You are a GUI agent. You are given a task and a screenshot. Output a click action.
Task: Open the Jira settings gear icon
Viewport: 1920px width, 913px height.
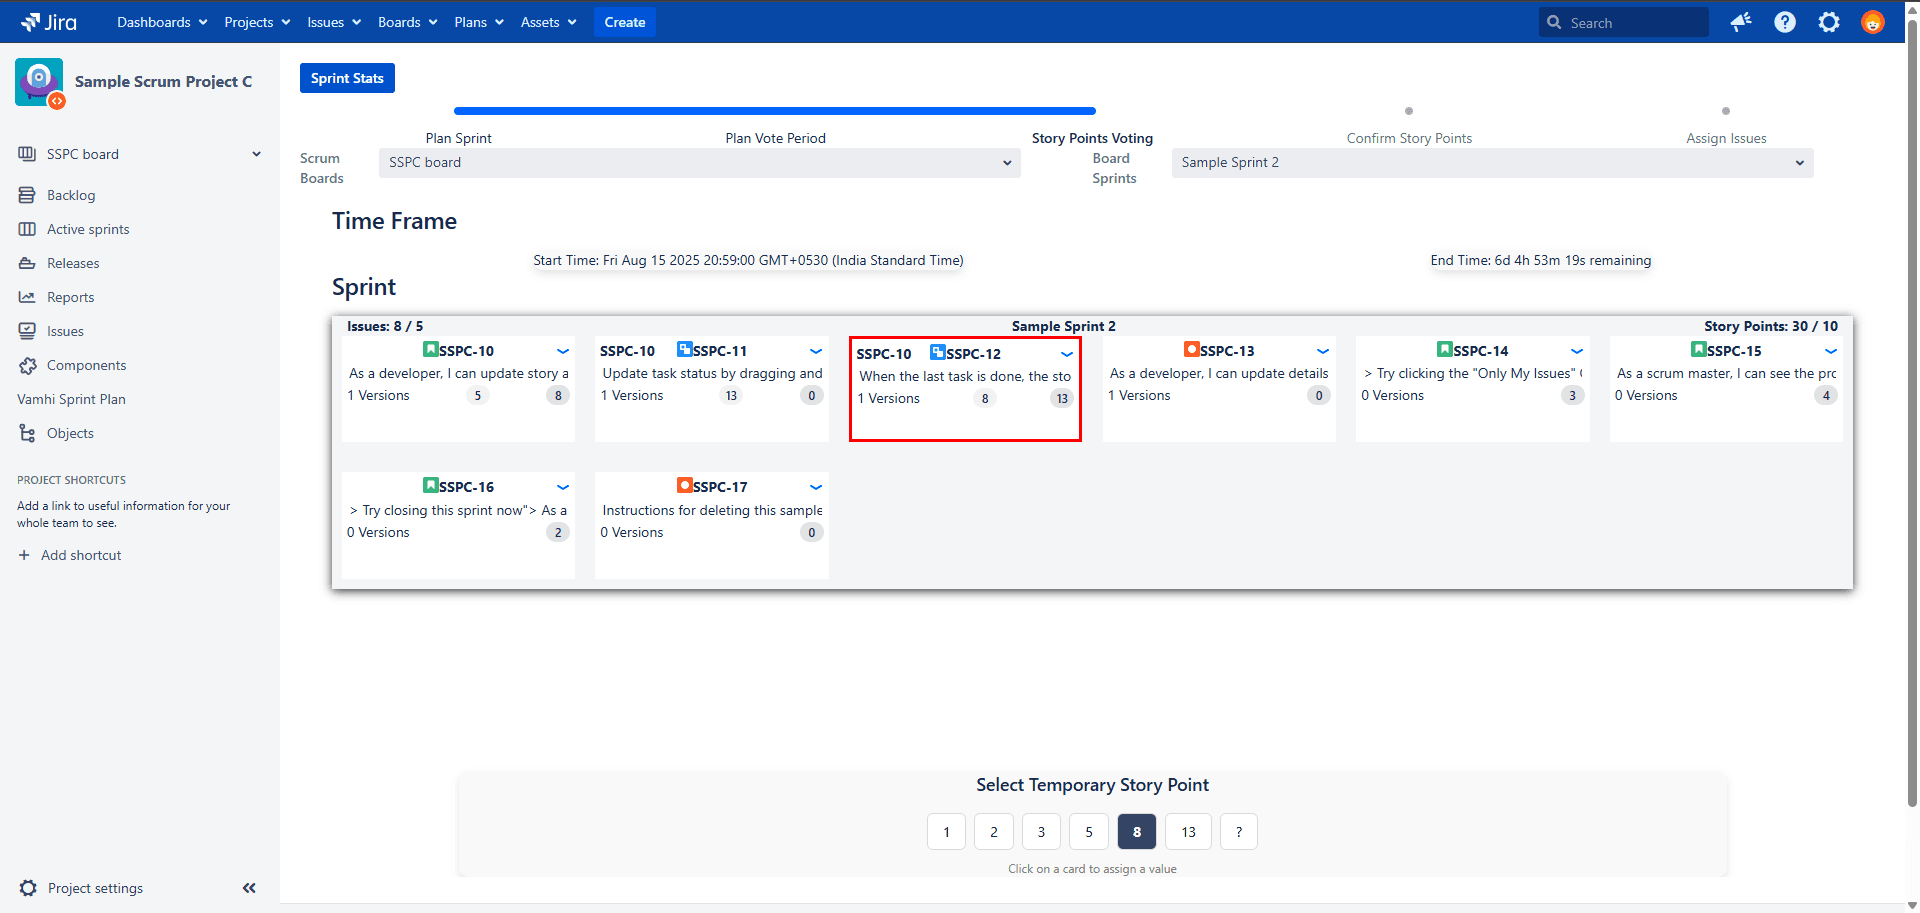pyautogui.click(x=1829, y=22)
